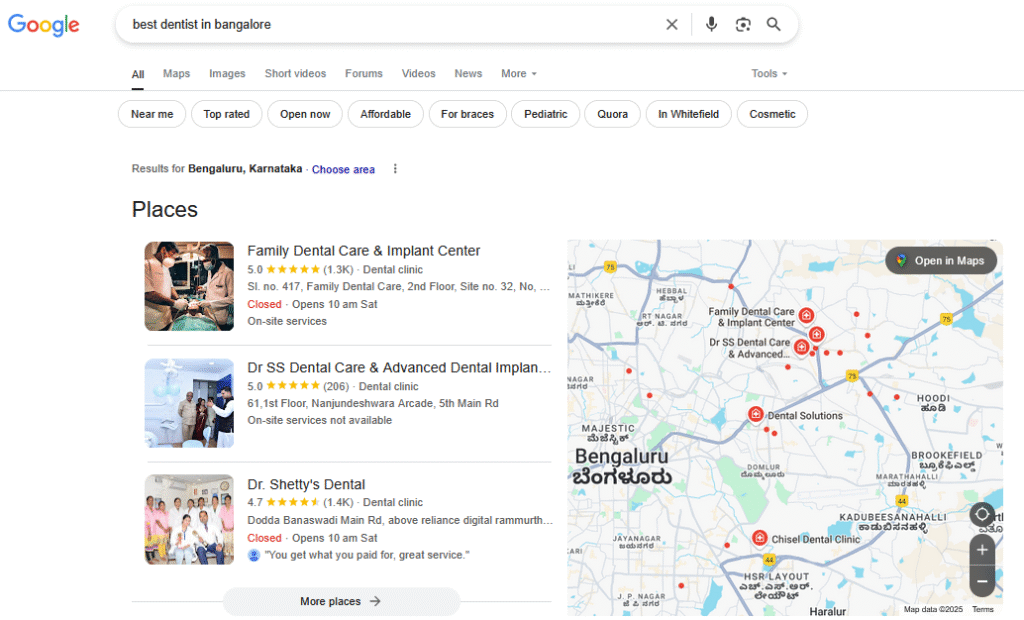Click the Dodda Banaswadi Main Rd address

click(400, 520)
